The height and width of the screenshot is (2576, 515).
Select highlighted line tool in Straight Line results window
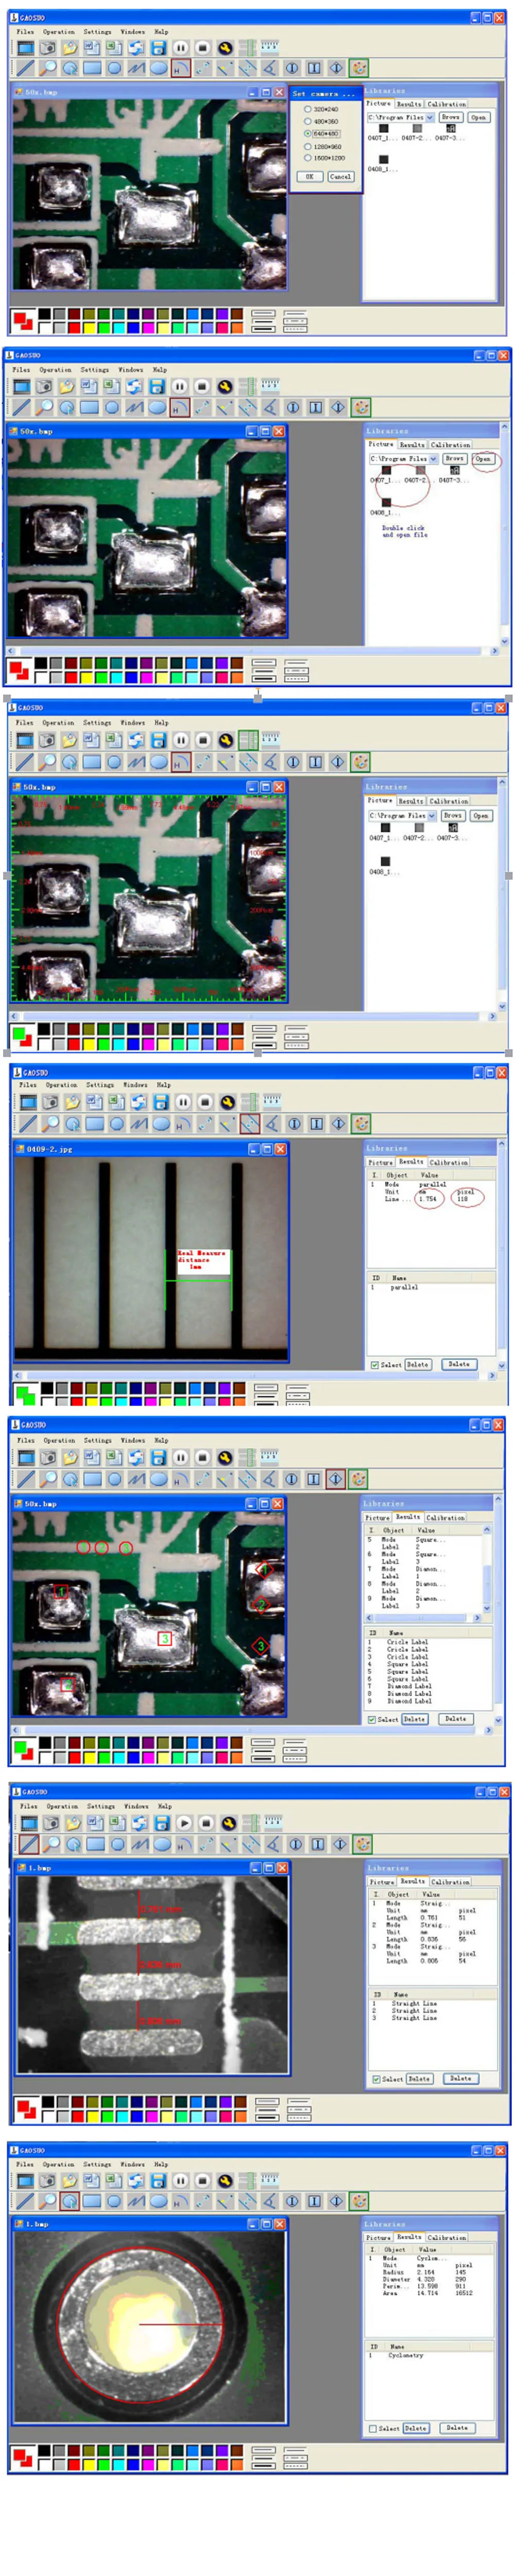29,1843
